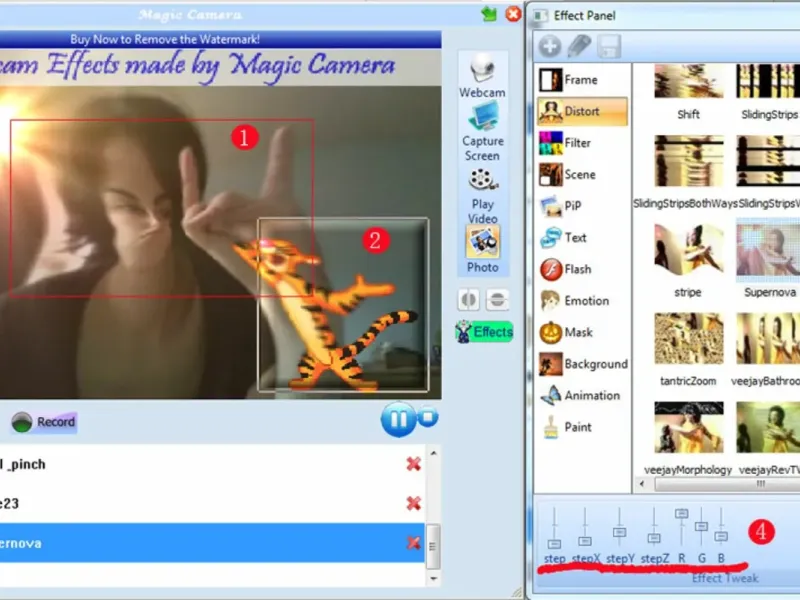Pause the video preview
Screen dimensions: 800x600
[x=398, y=419]
